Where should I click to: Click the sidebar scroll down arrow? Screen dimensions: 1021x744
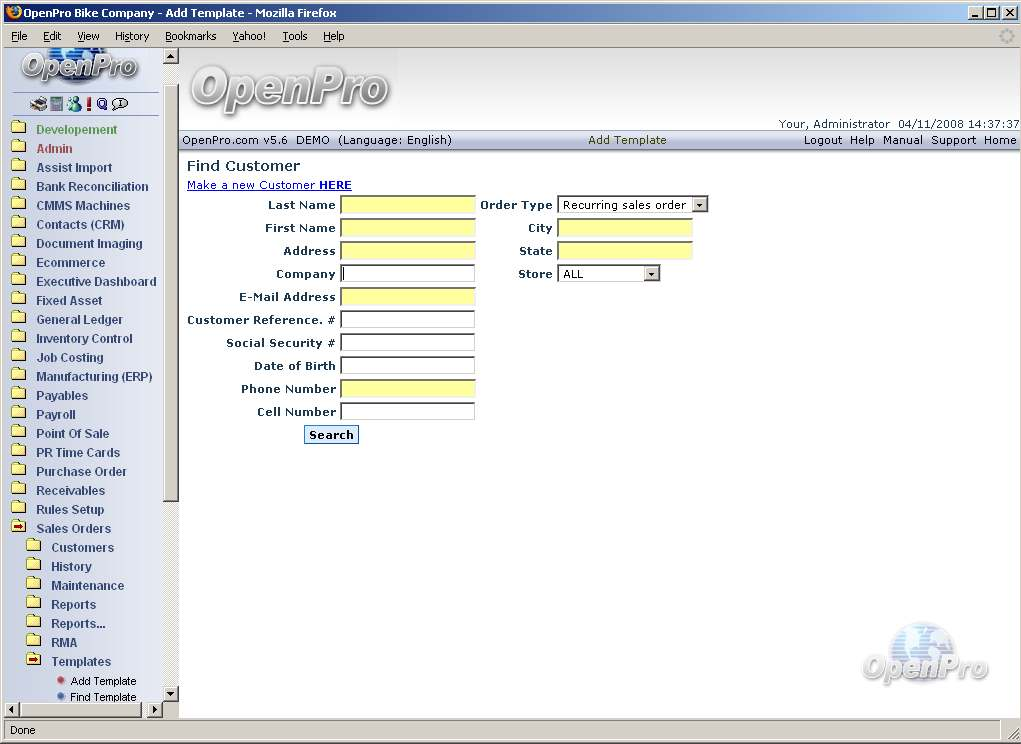[170, 693]
